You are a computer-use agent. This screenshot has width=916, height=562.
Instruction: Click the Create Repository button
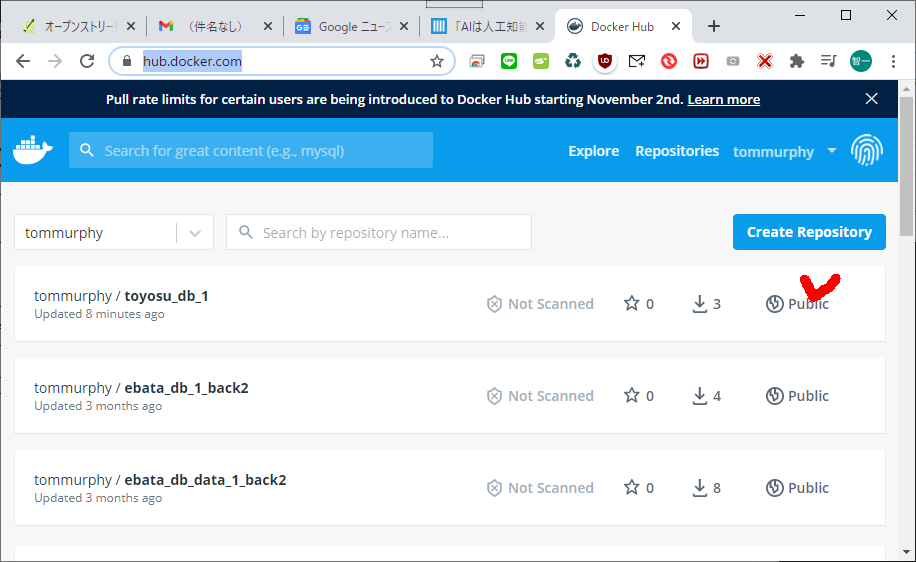click(809, 232)
